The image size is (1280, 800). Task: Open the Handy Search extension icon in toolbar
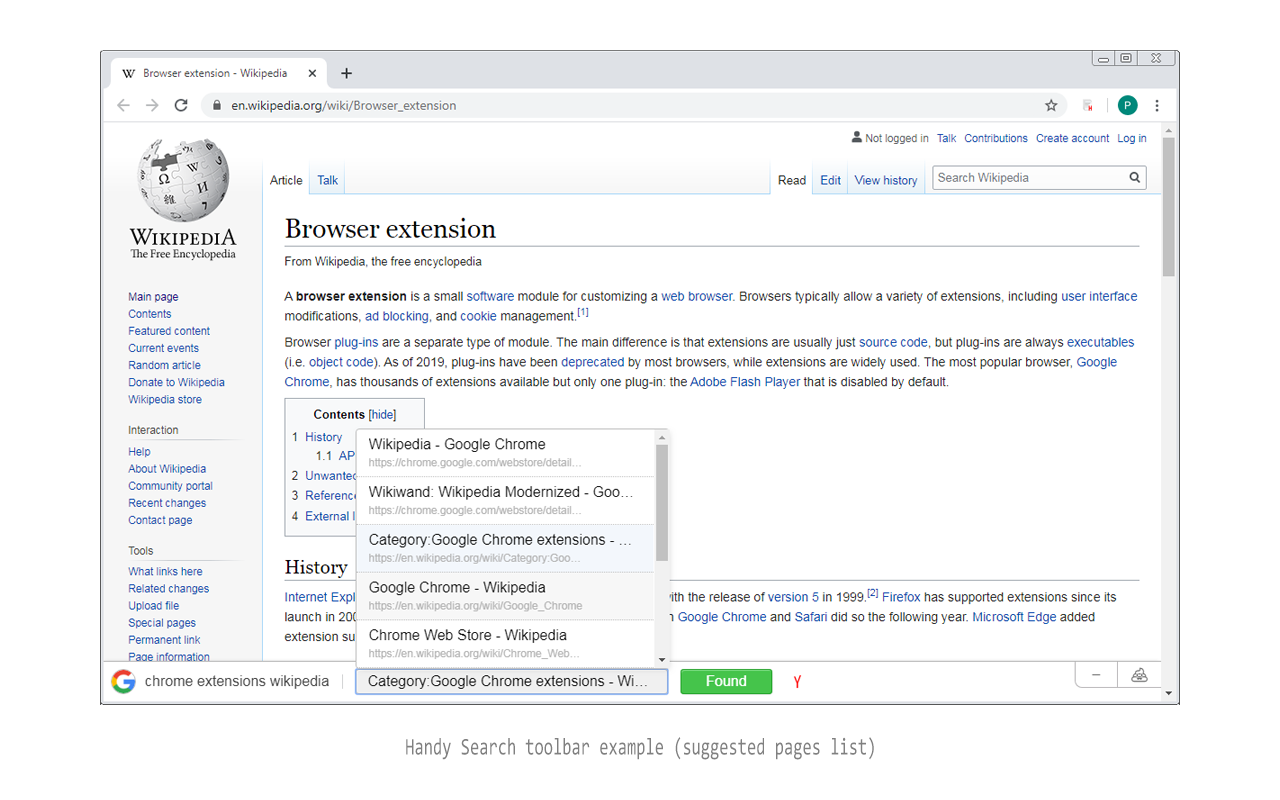point(1088,105)
